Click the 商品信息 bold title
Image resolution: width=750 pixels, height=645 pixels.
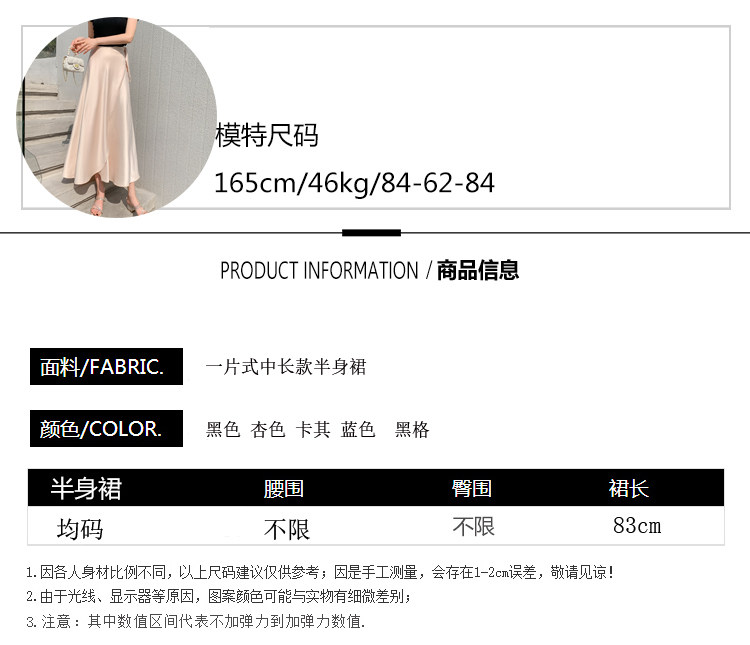478,270
